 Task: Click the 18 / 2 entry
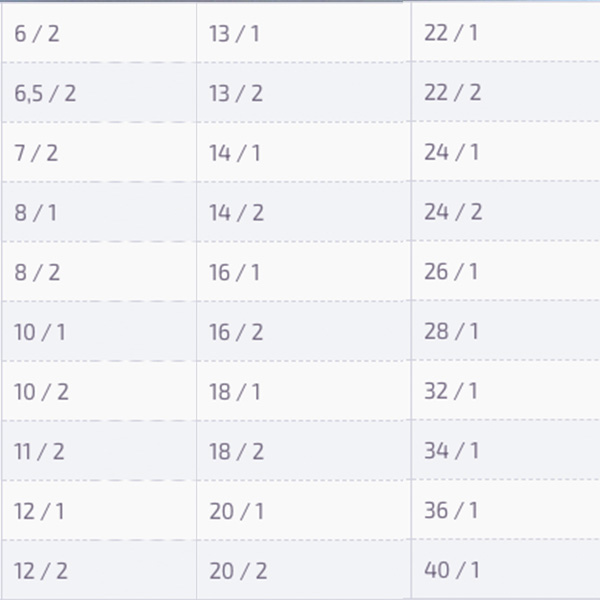(236, 452)
